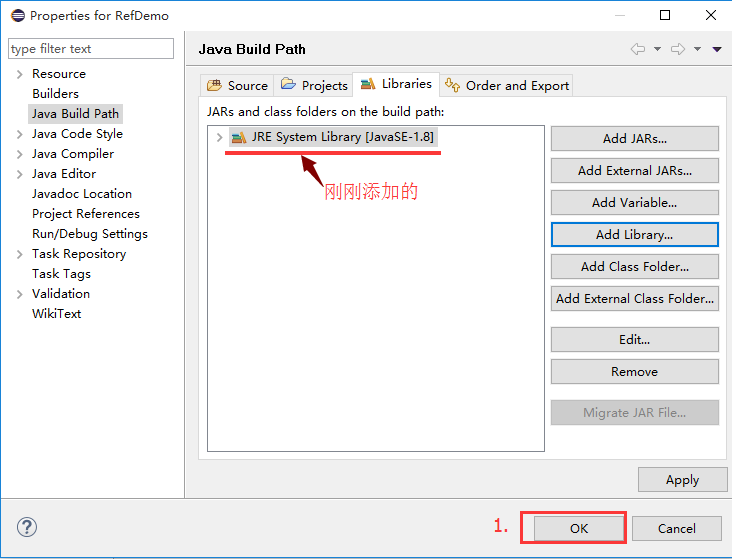Maximize the Properties for RefDemo window
Screen dimensions: 732x559
(665, 15)
